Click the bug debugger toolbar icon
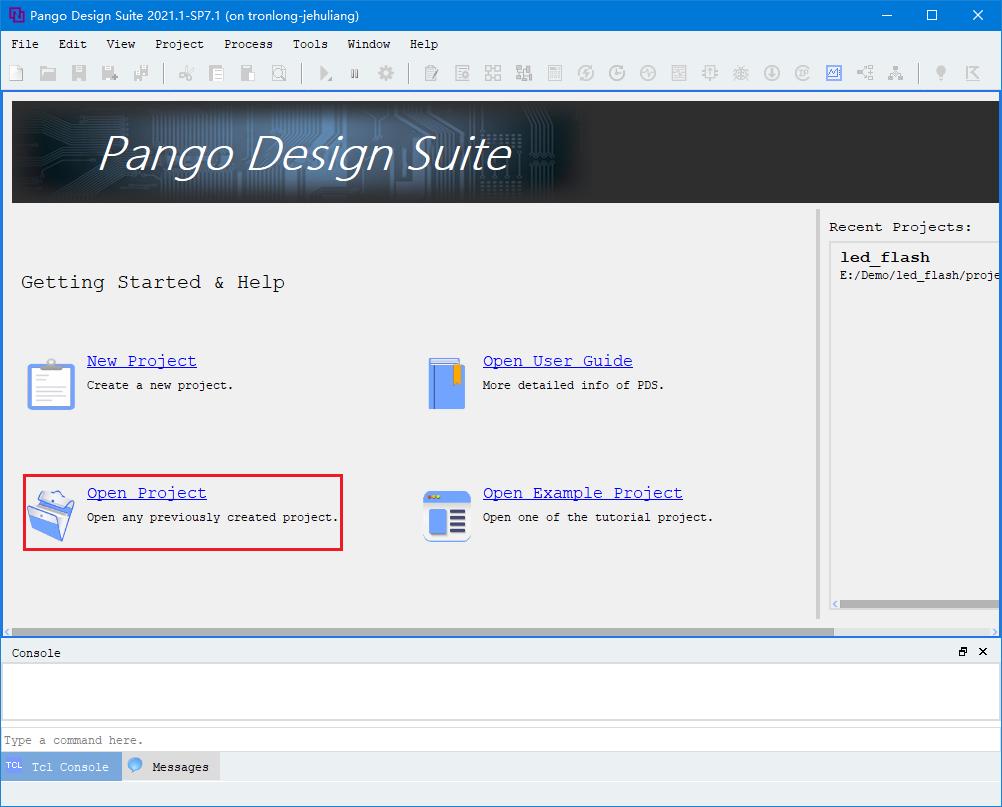1002x807 pixels. 741,73
